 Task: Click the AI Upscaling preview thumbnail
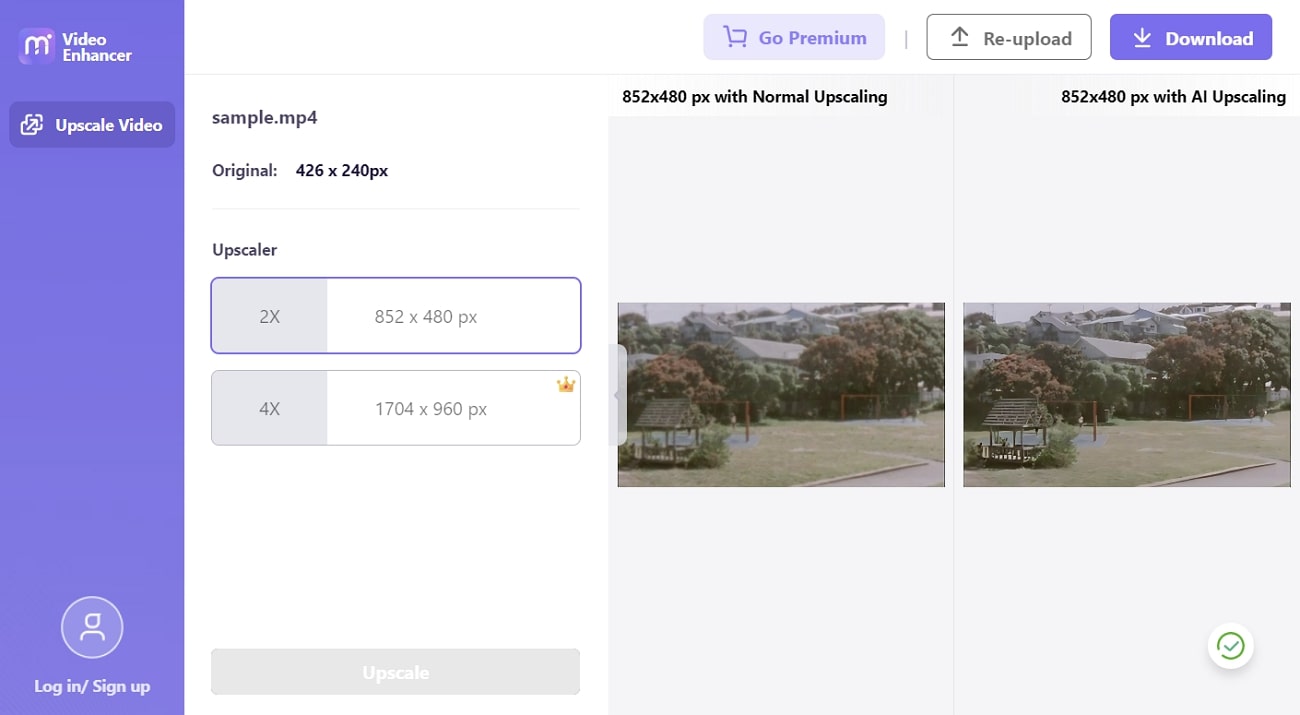click(x=1126, y=394)
